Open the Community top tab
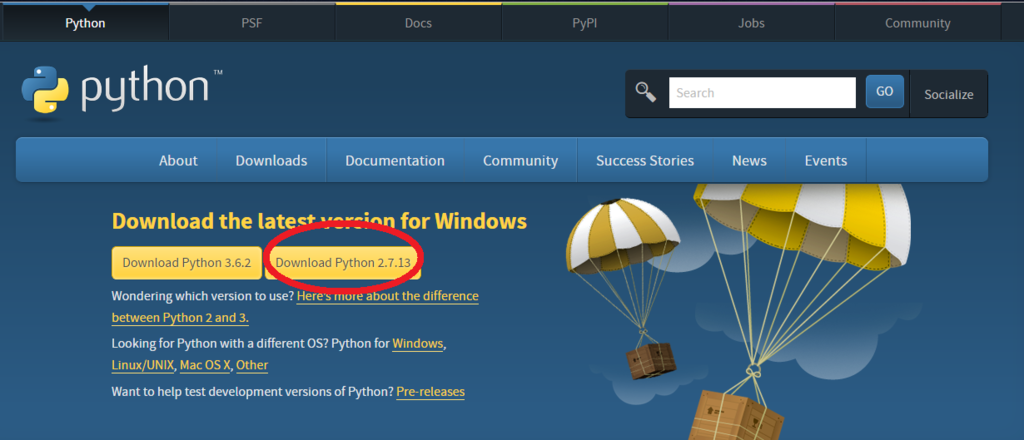 [918, 23]
